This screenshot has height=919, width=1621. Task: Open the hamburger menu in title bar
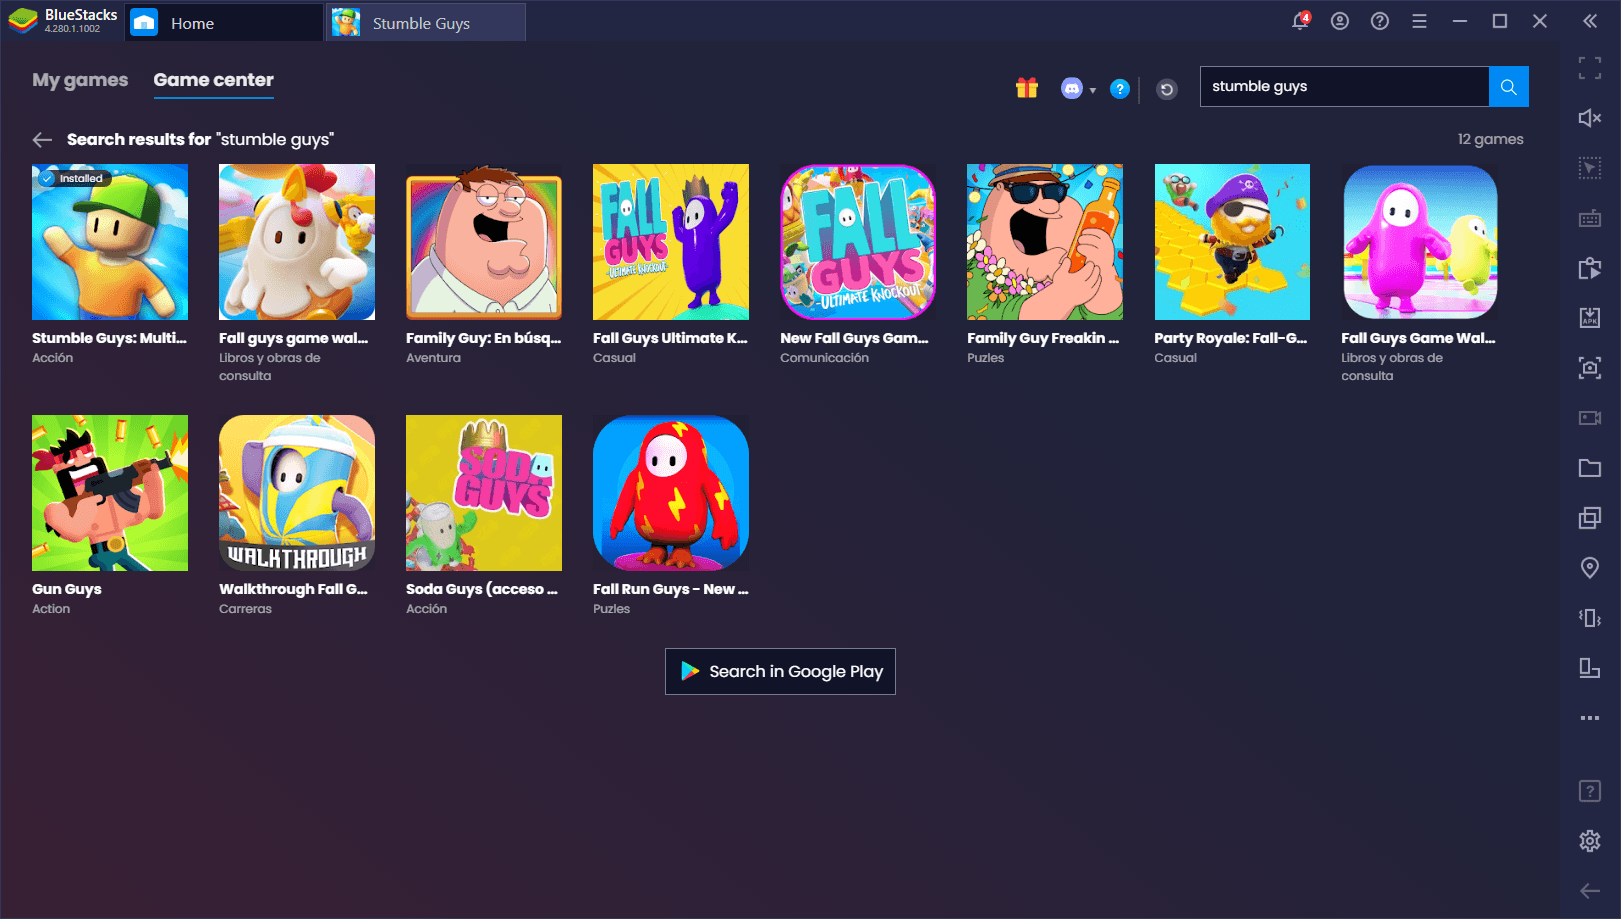pyautogui.click(x=1419, y=21)
